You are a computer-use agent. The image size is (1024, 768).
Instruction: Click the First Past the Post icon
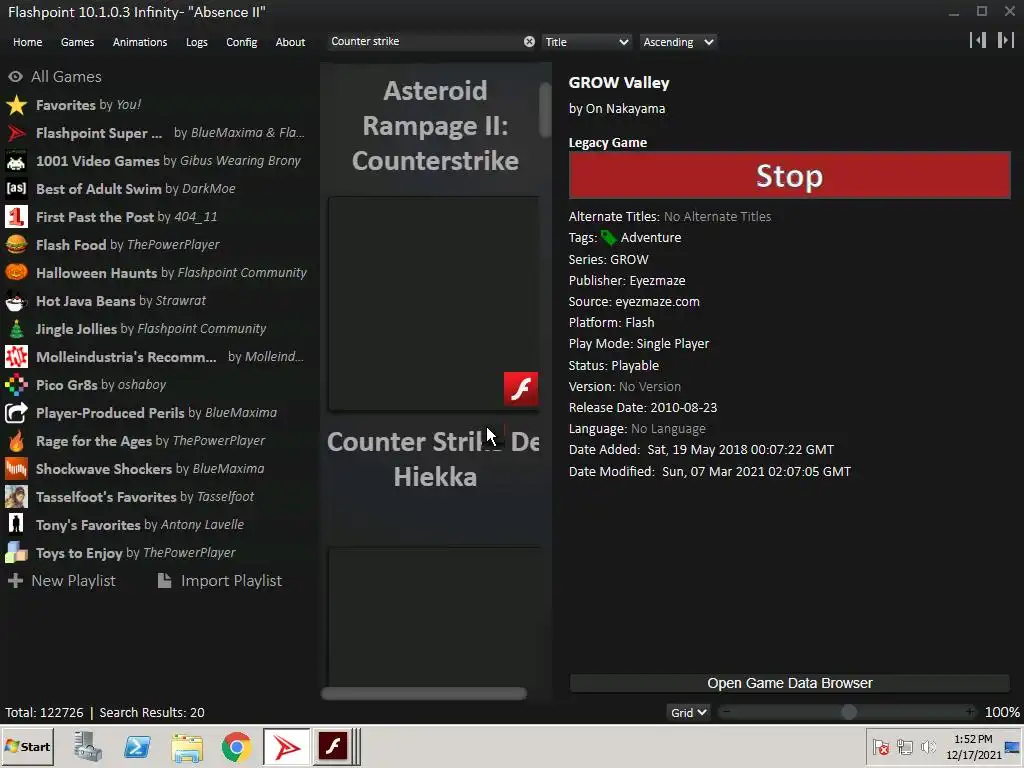(16, 217)
